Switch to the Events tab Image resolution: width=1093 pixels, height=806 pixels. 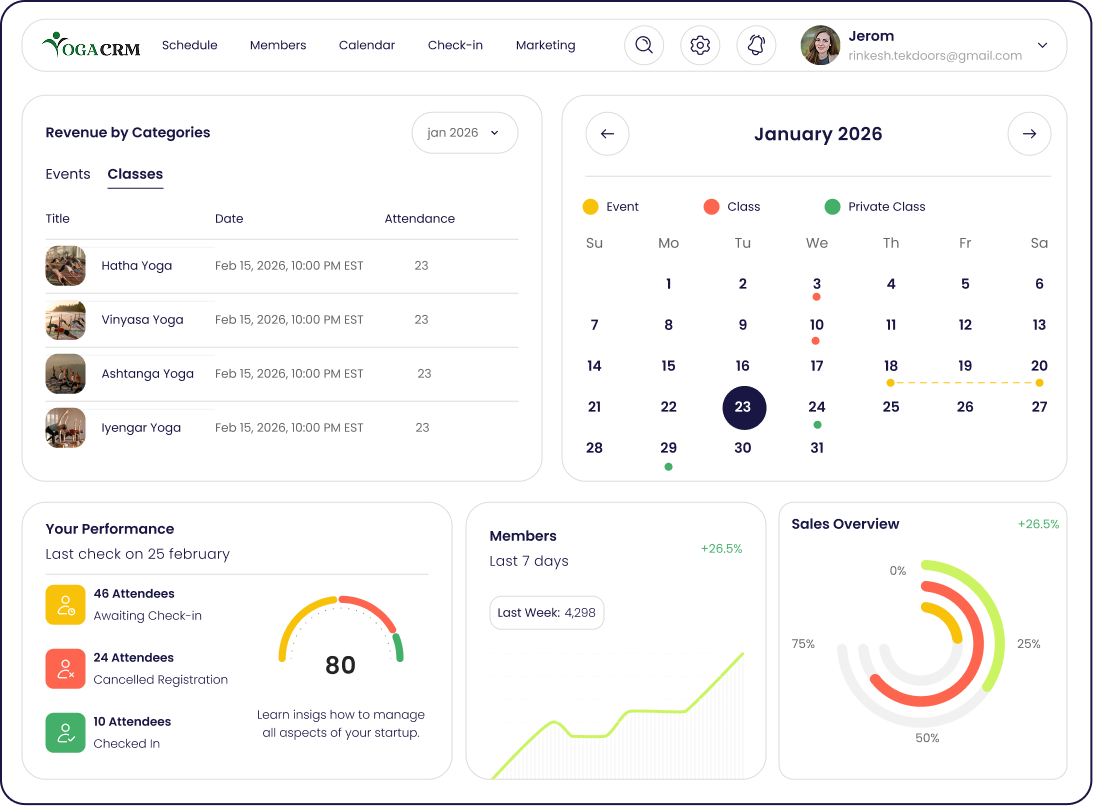(x=68, y=174)
